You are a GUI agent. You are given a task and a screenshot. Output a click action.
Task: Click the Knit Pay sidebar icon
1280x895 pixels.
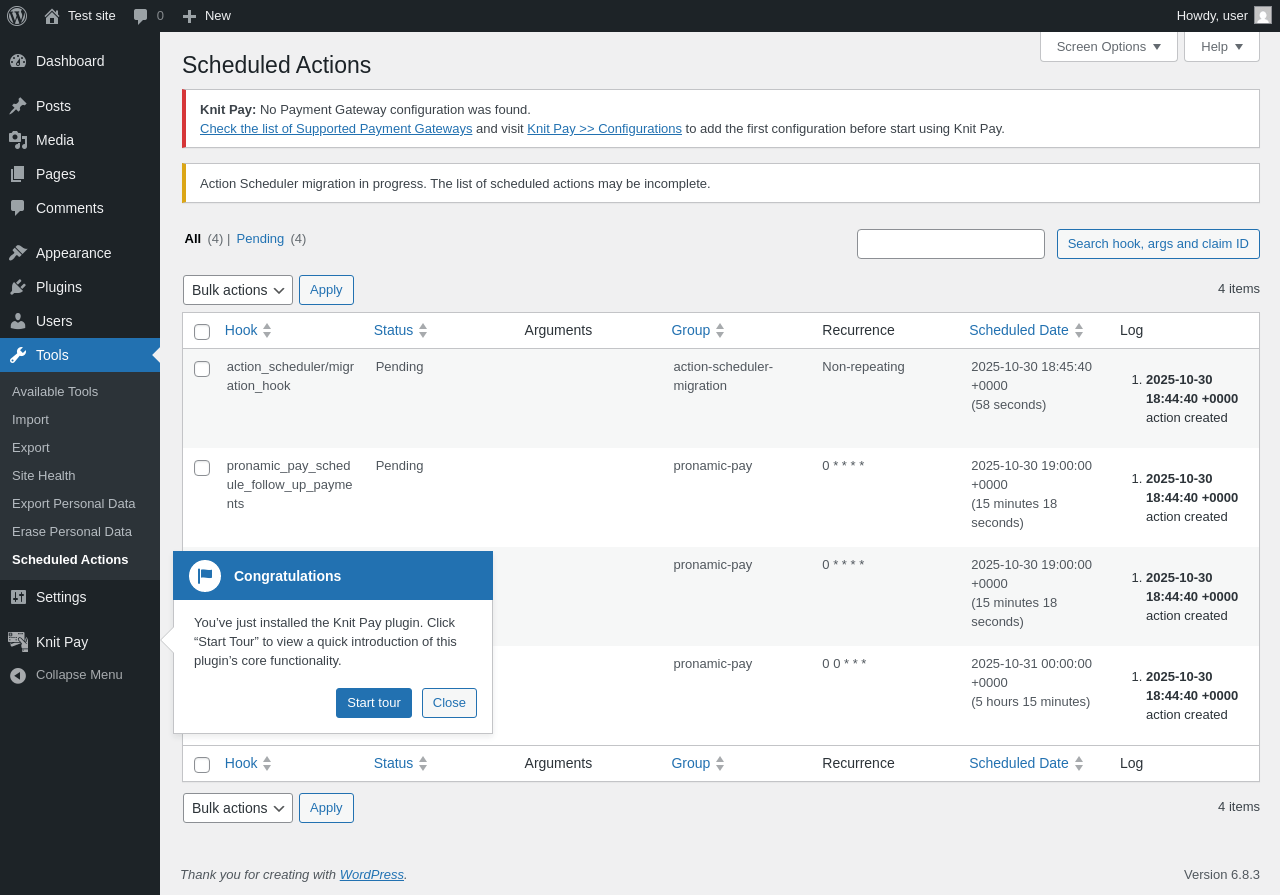tap(18, 642)
